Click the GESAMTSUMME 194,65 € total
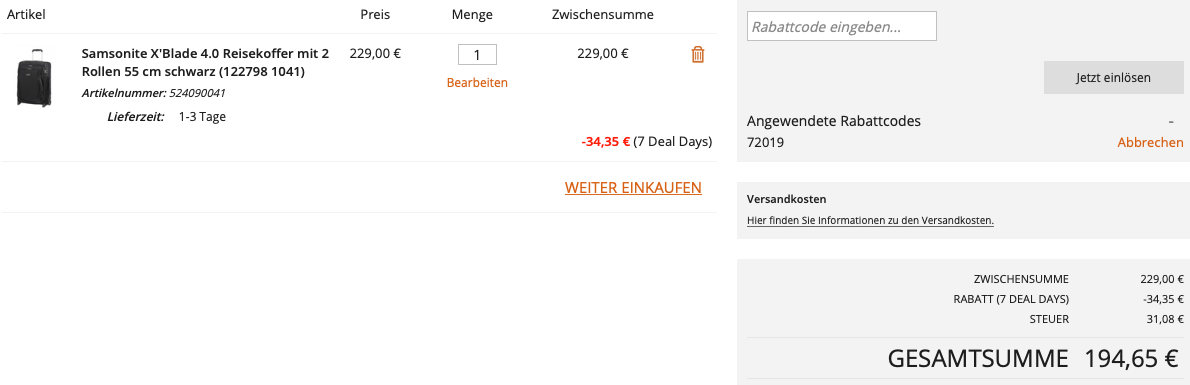1190x385 pixels. click(1032, 358)
